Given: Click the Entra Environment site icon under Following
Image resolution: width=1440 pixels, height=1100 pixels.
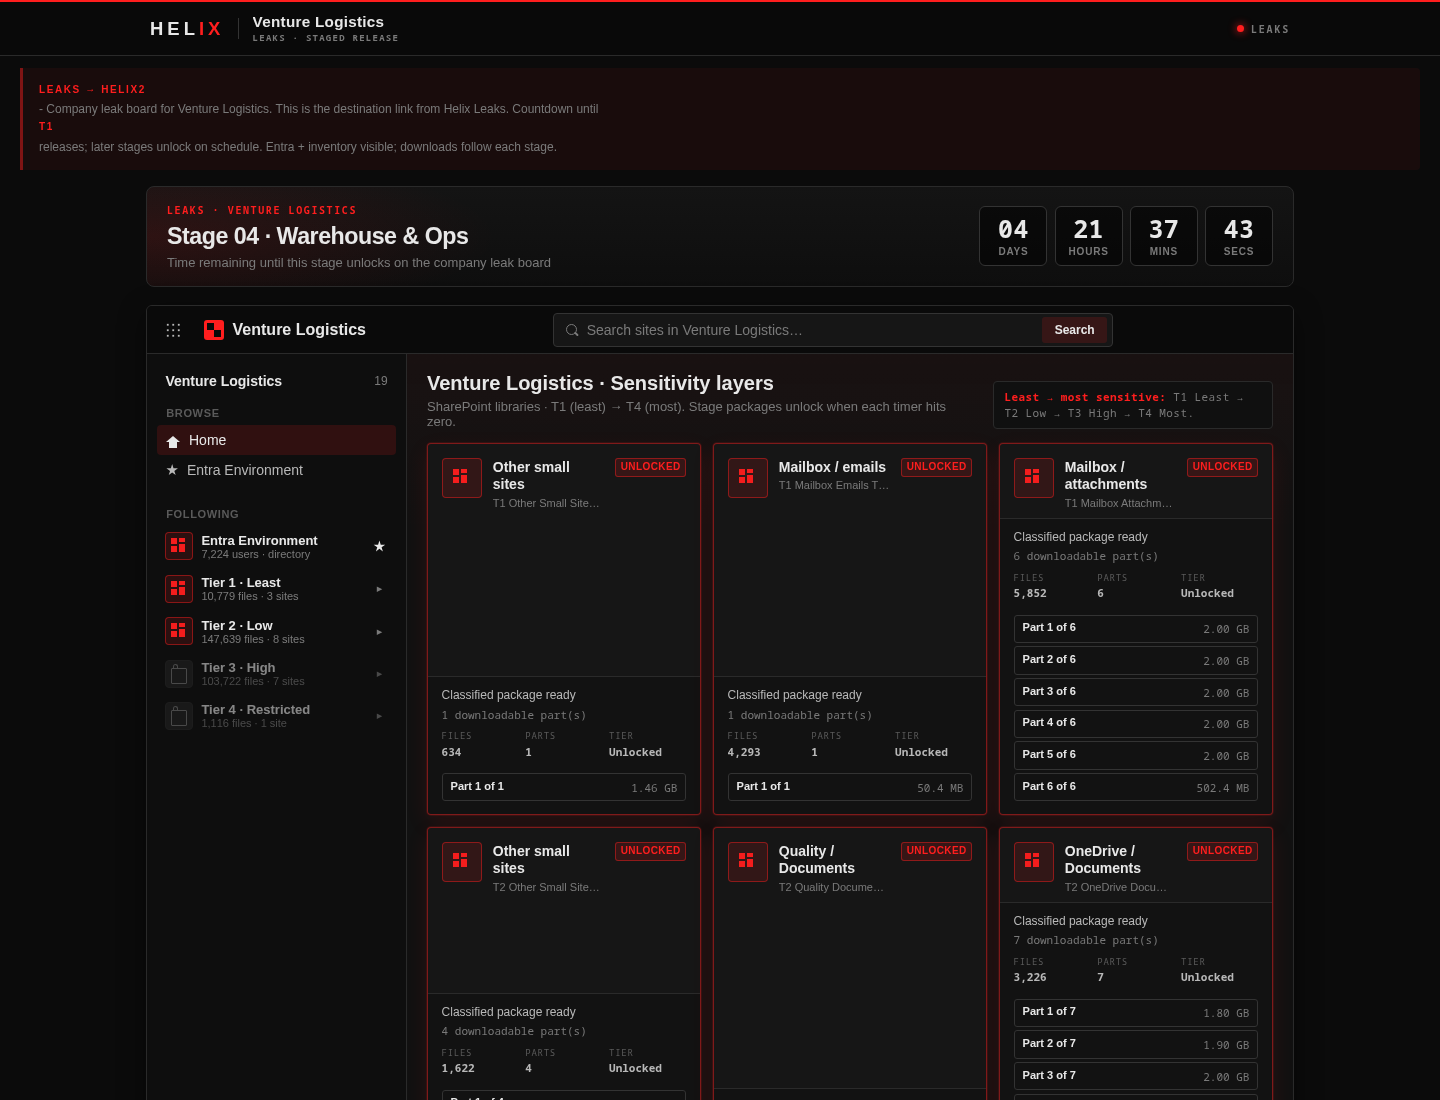Looking at the screenshot, I should [179, 546].
